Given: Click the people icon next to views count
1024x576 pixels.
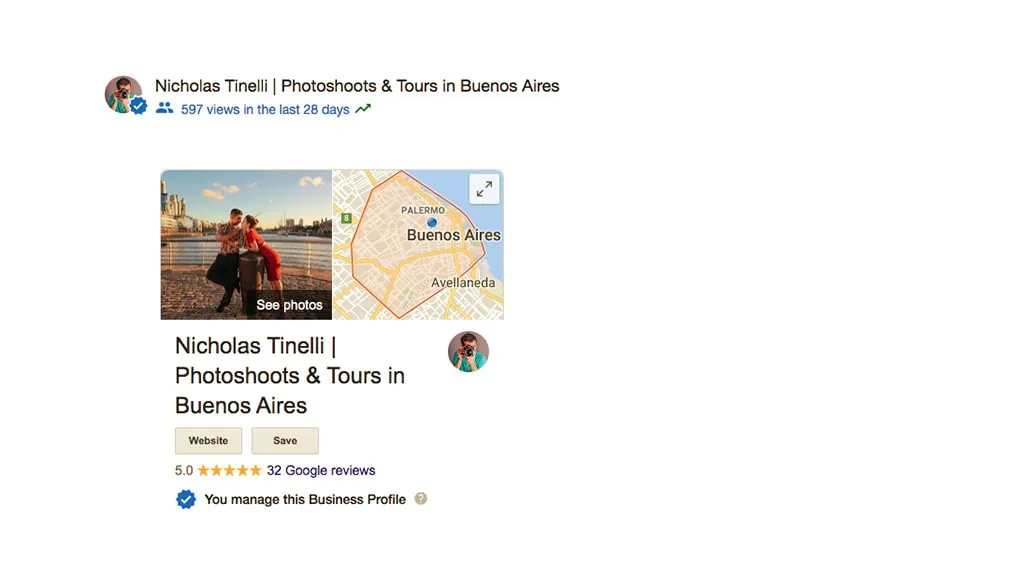Looking at the screenshot, I should click(x=164, y=108).
